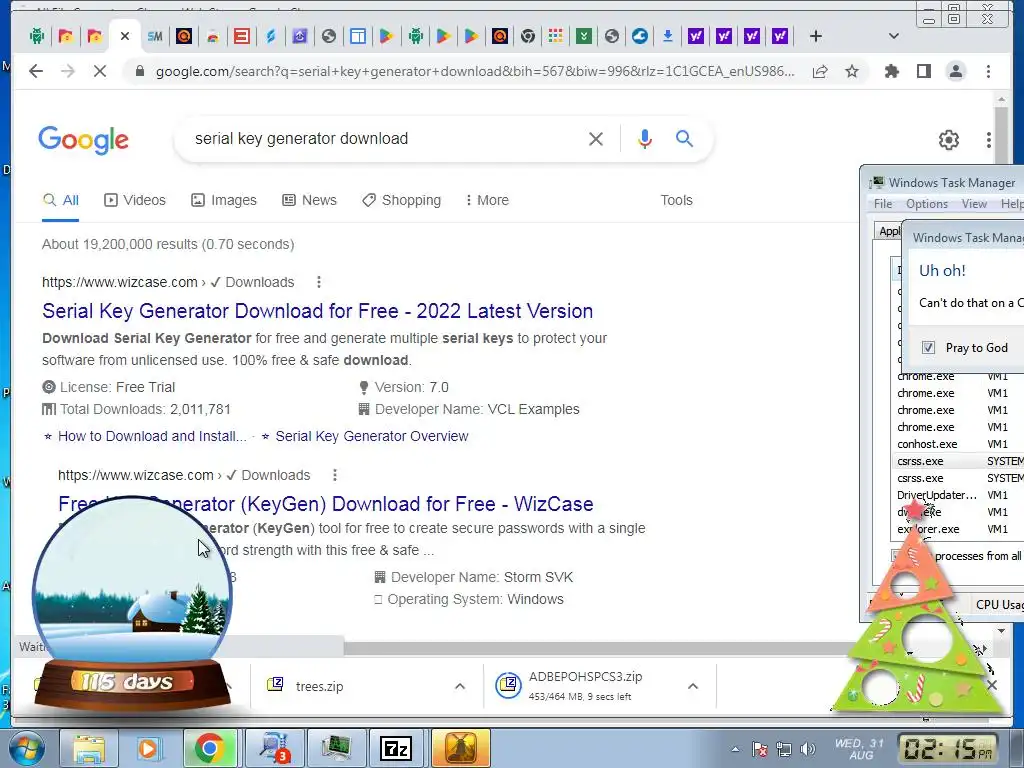The image size is (1024, 768).
Task: Open the Windows Start orb
Action: click(x=27, y=748)
